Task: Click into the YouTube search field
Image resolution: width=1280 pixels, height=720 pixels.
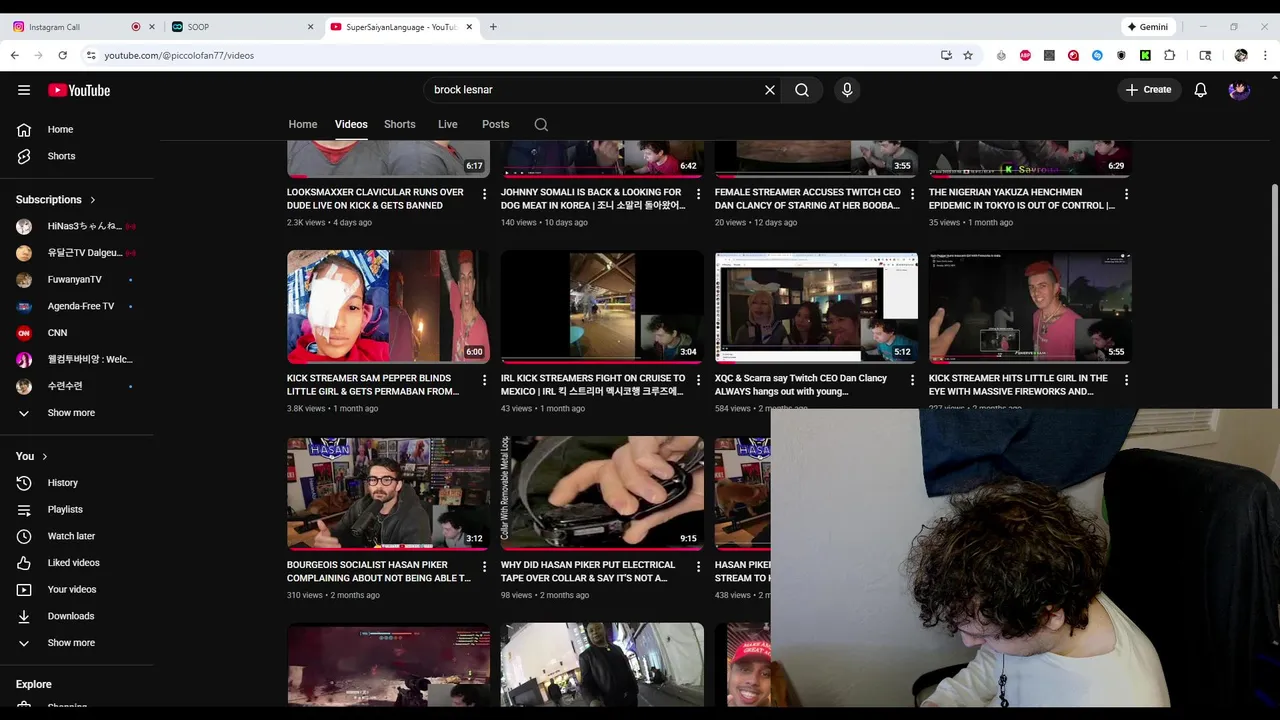Action: tap(595, 90)
